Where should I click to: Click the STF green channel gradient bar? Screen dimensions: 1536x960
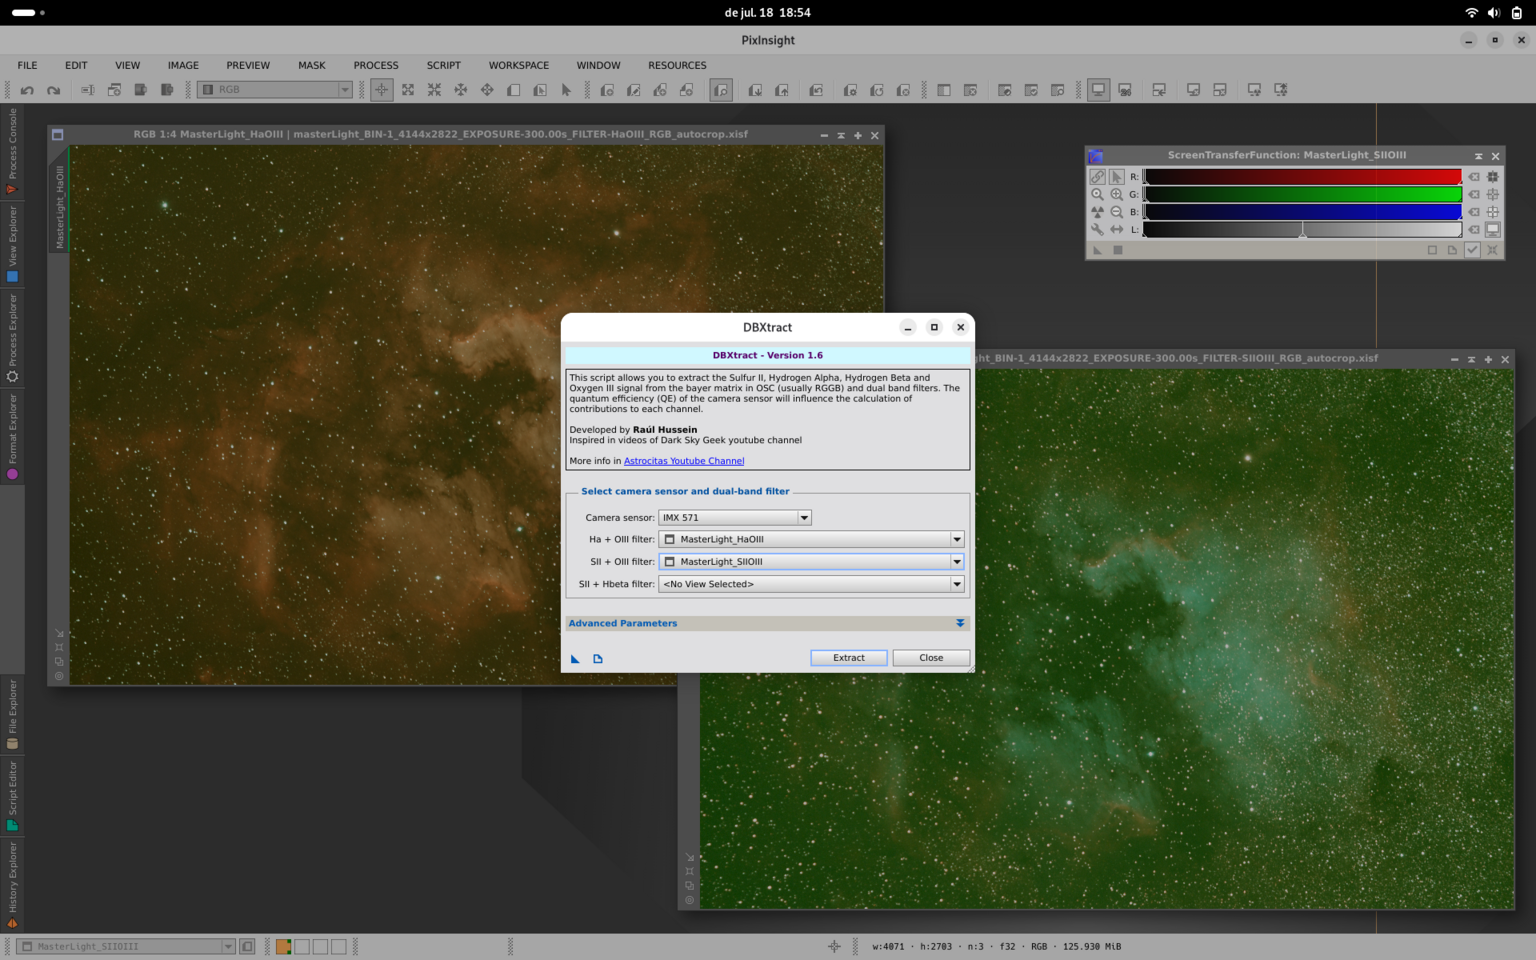[1302, 194]
